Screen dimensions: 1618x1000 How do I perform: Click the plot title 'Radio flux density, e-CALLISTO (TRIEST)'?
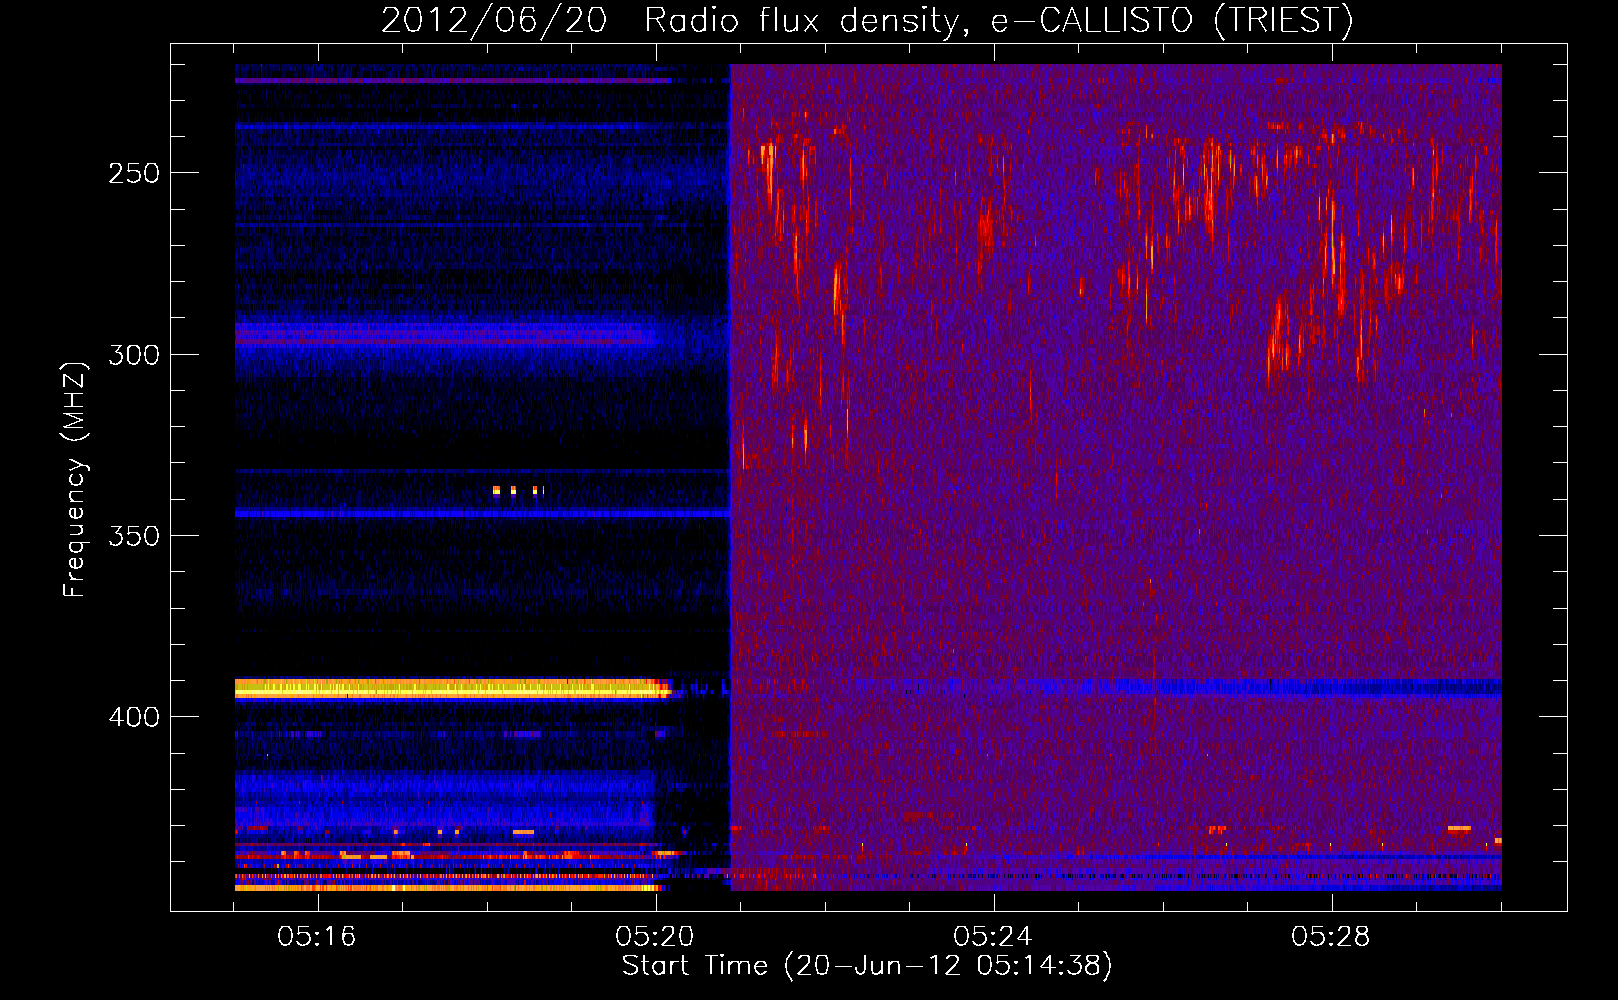pos(998,20)
